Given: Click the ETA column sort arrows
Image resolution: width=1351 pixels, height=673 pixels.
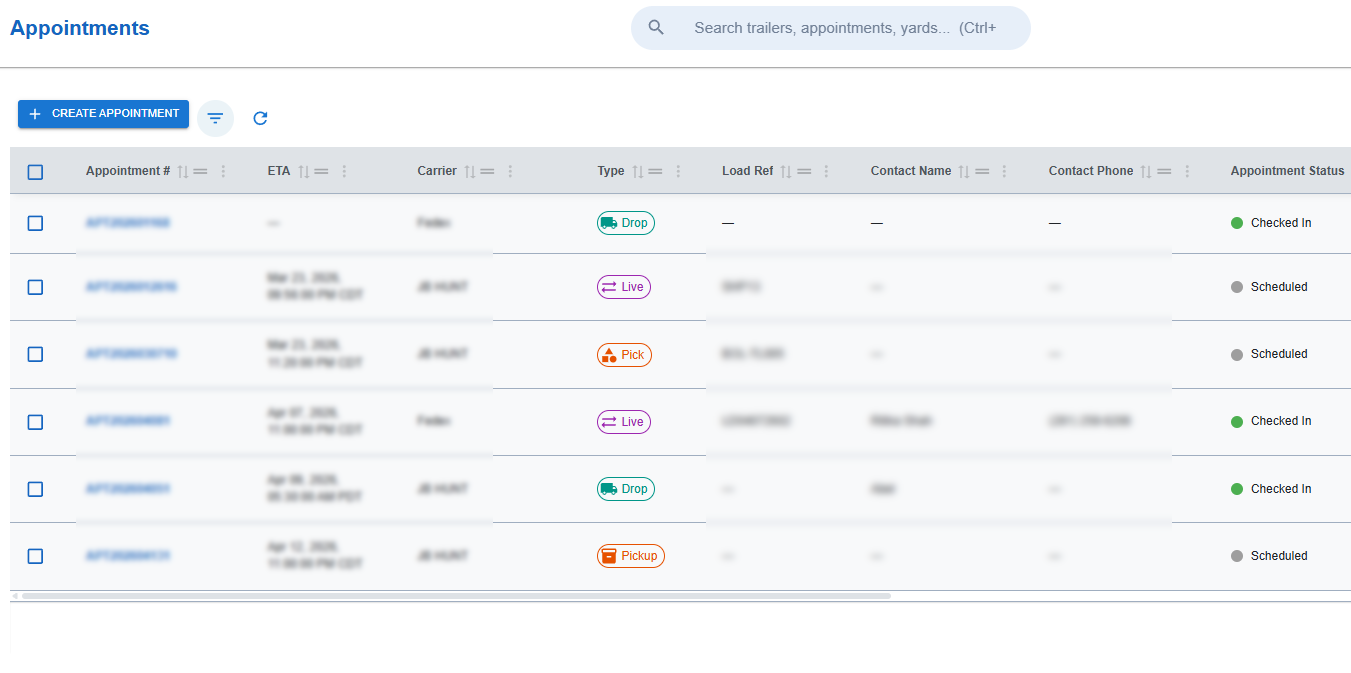Looking at the screenshot, I should (304, 172).
